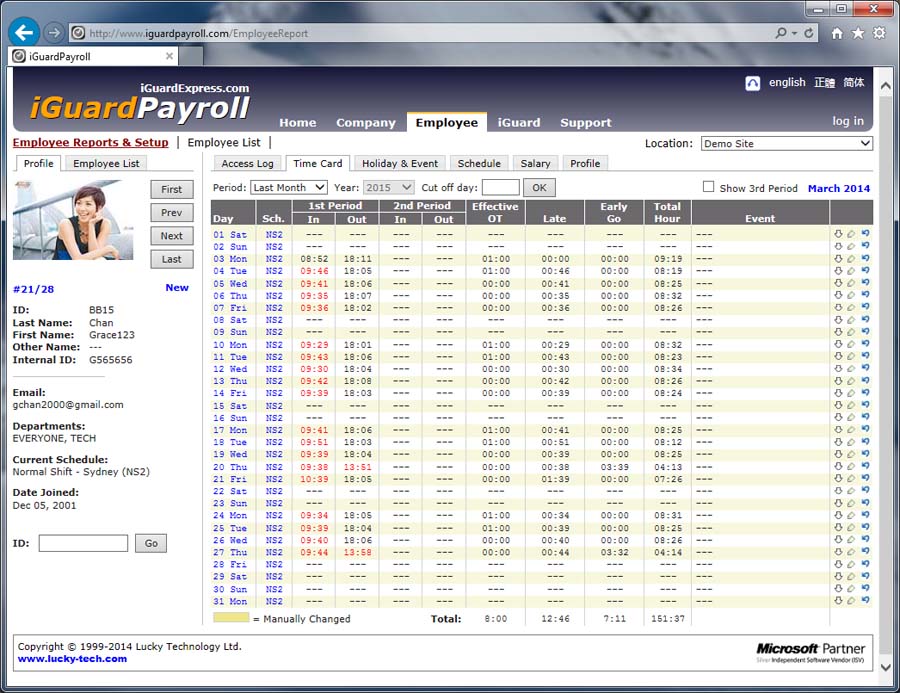
Task: Select the Time Card tab
Action: [x=317, y=164]
